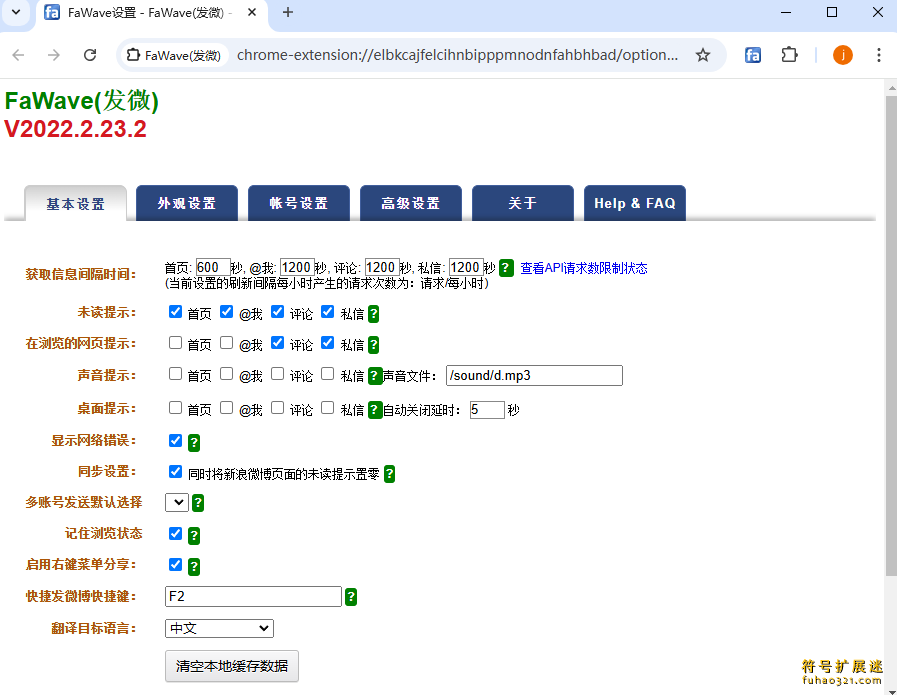897x695 pixels.
Task: Uncheck 私信 in the 未读提示 row
Action: (327, 312)
